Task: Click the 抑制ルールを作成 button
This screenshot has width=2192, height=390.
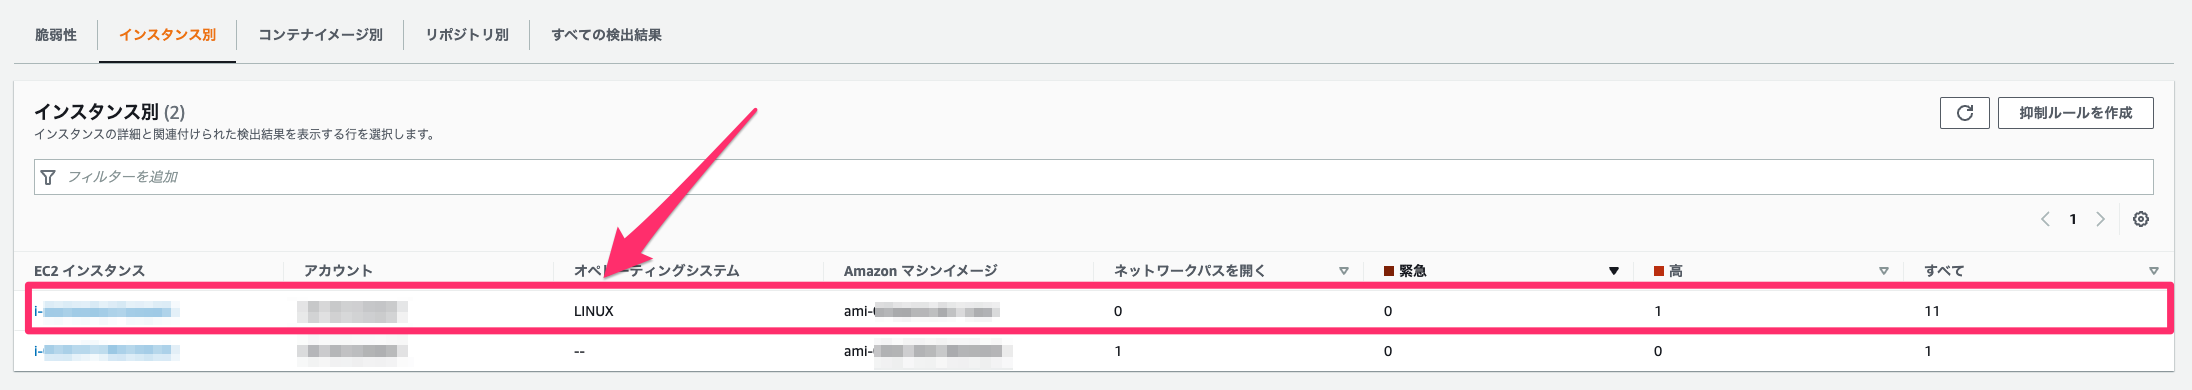Action: coord(2076,113)
